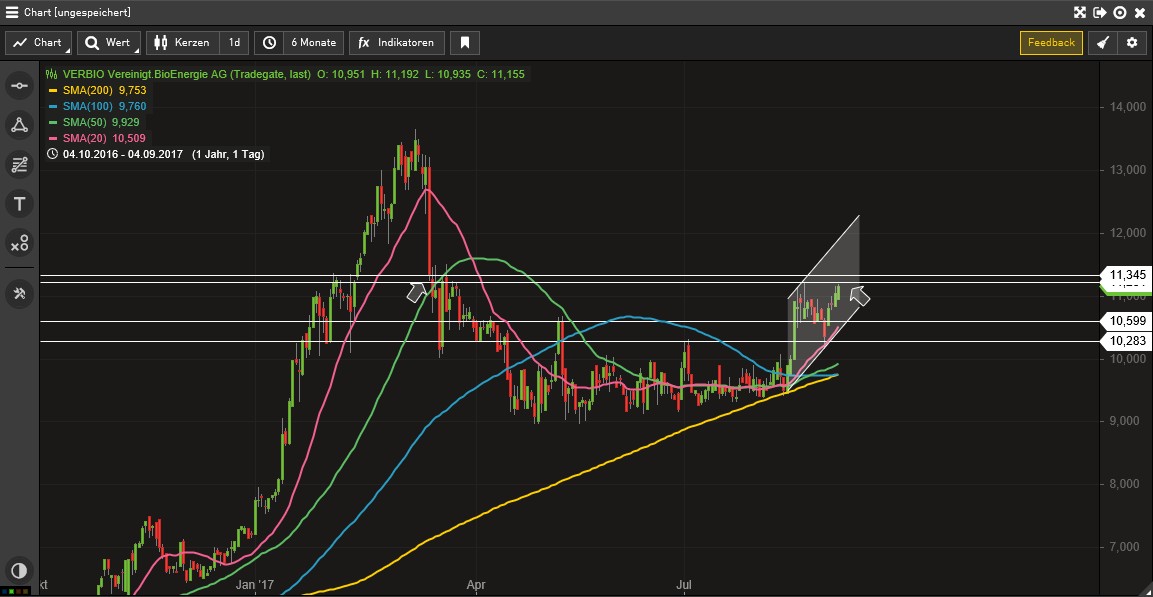Click the VERBIO Vereinigt.BioEnergie AG instrument label
This screenshot has width=1153, height=597.
(x=186, y=74)
